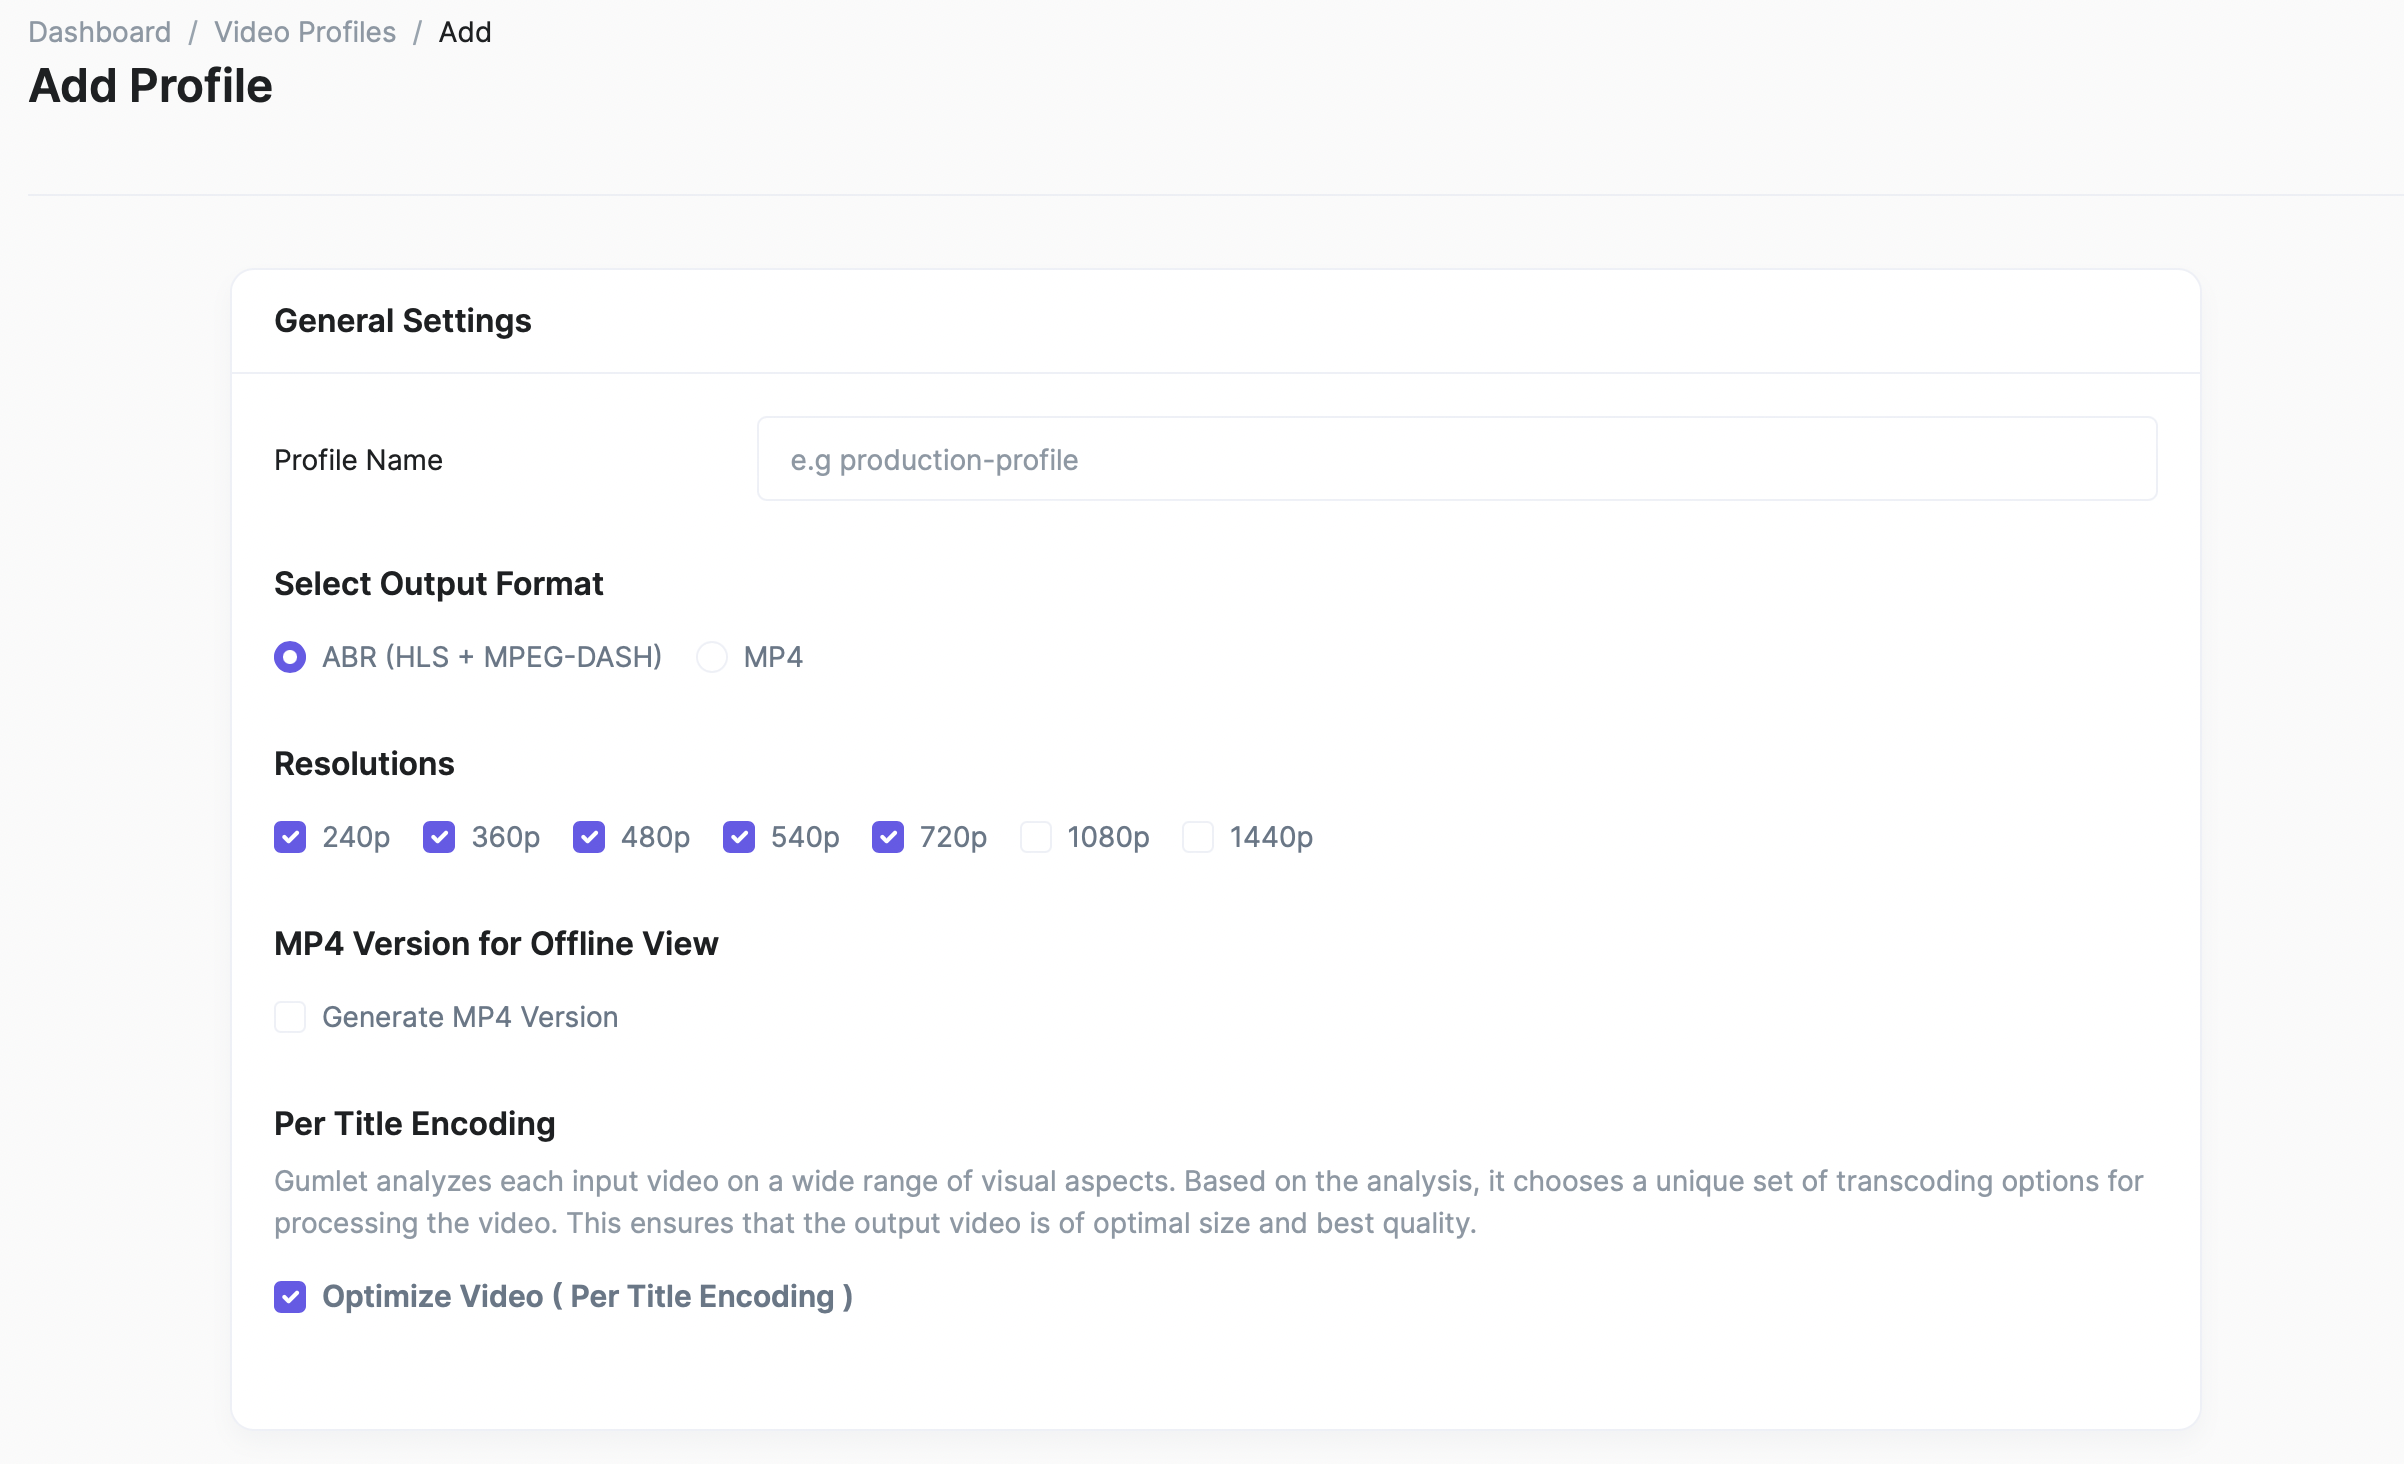Image resolution: width=2404 pixels, height=1464 pixels.
Task: Select ABR (HLS + MPEG-DASH) radio button
Action: (x=290, y=657)
